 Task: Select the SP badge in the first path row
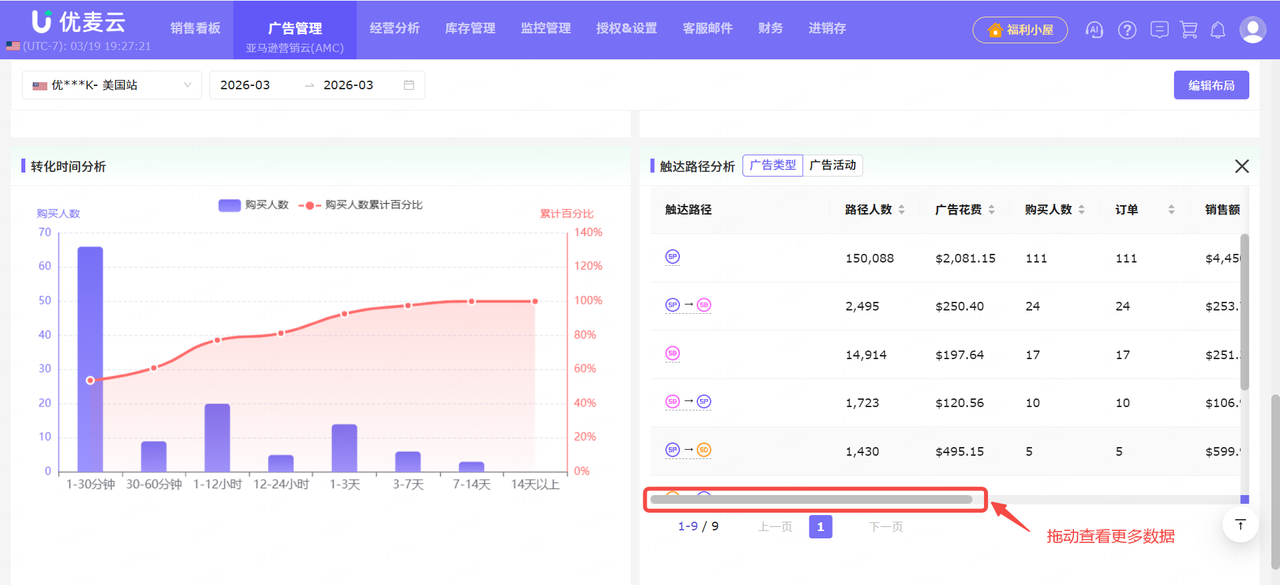[672, 257]
